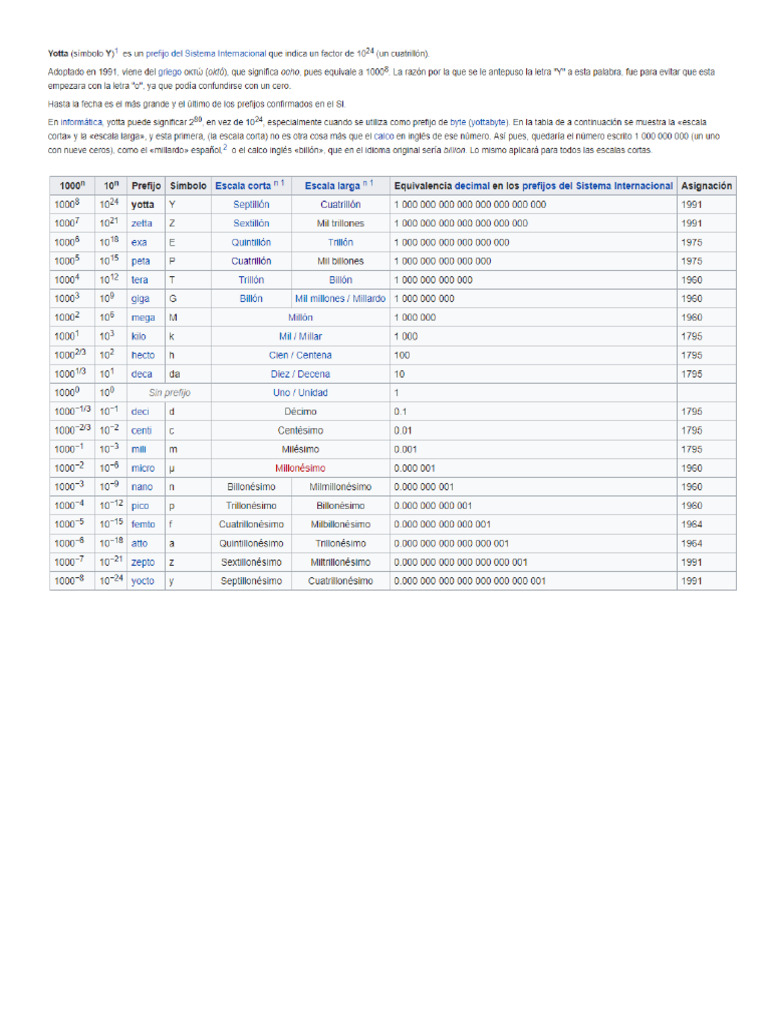The image size is (768, 1024).
Task: Click the 'Mil millones / Millardo' link
Action: pyautogui.click(x=340, y=298)
